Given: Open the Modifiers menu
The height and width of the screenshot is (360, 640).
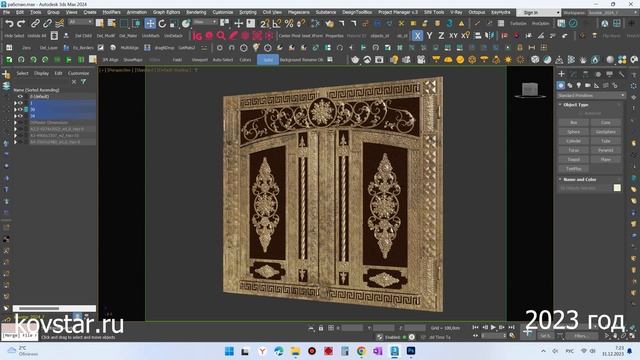Looking at the screenshot, I should click(111, 12).
